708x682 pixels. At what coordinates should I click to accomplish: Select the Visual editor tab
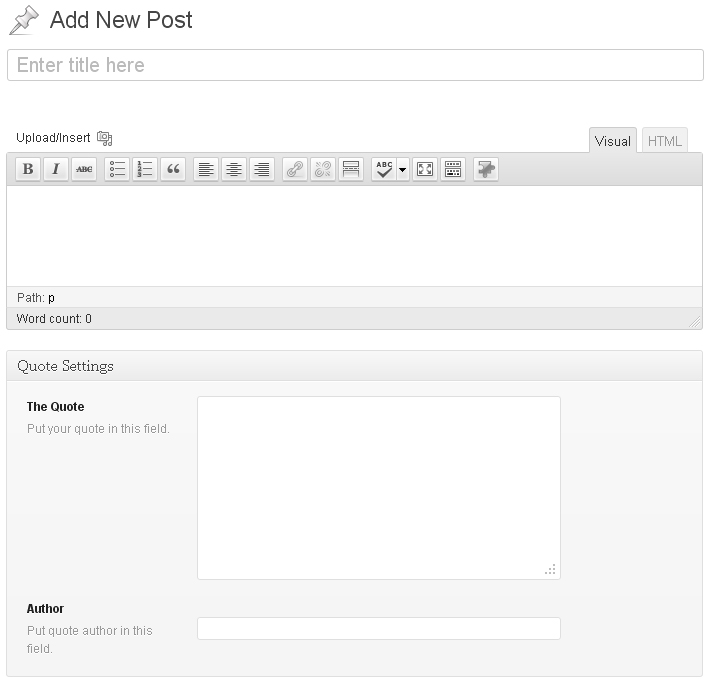click(x=613, y=141)
